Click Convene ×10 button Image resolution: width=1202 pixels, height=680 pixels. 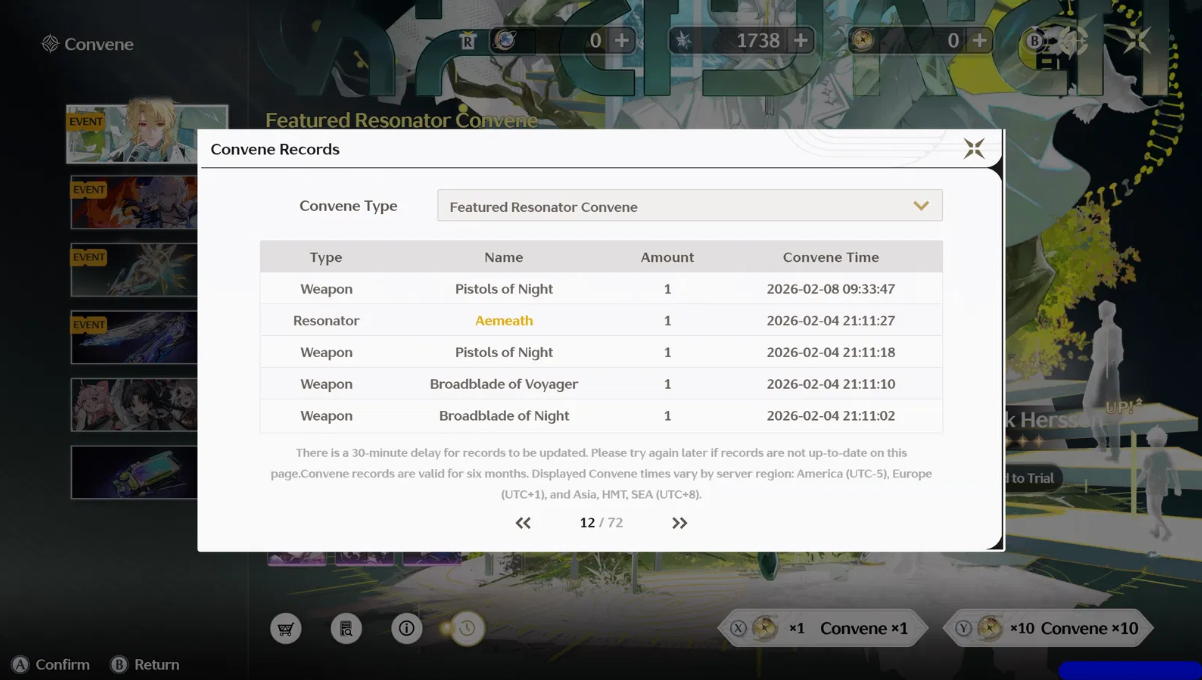1048,628
